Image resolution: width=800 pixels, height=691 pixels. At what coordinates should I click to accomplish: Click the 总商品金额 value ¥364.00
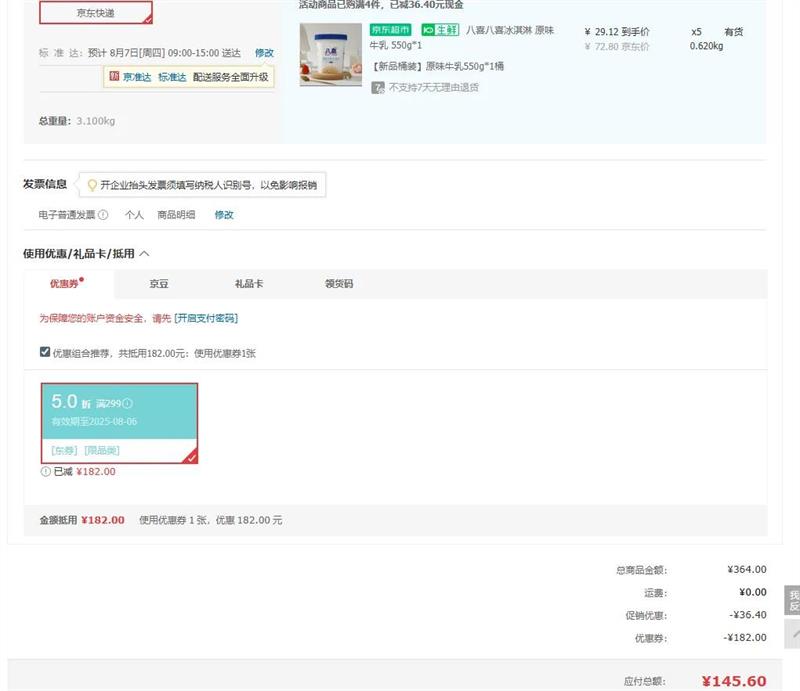tap(747, 570)
